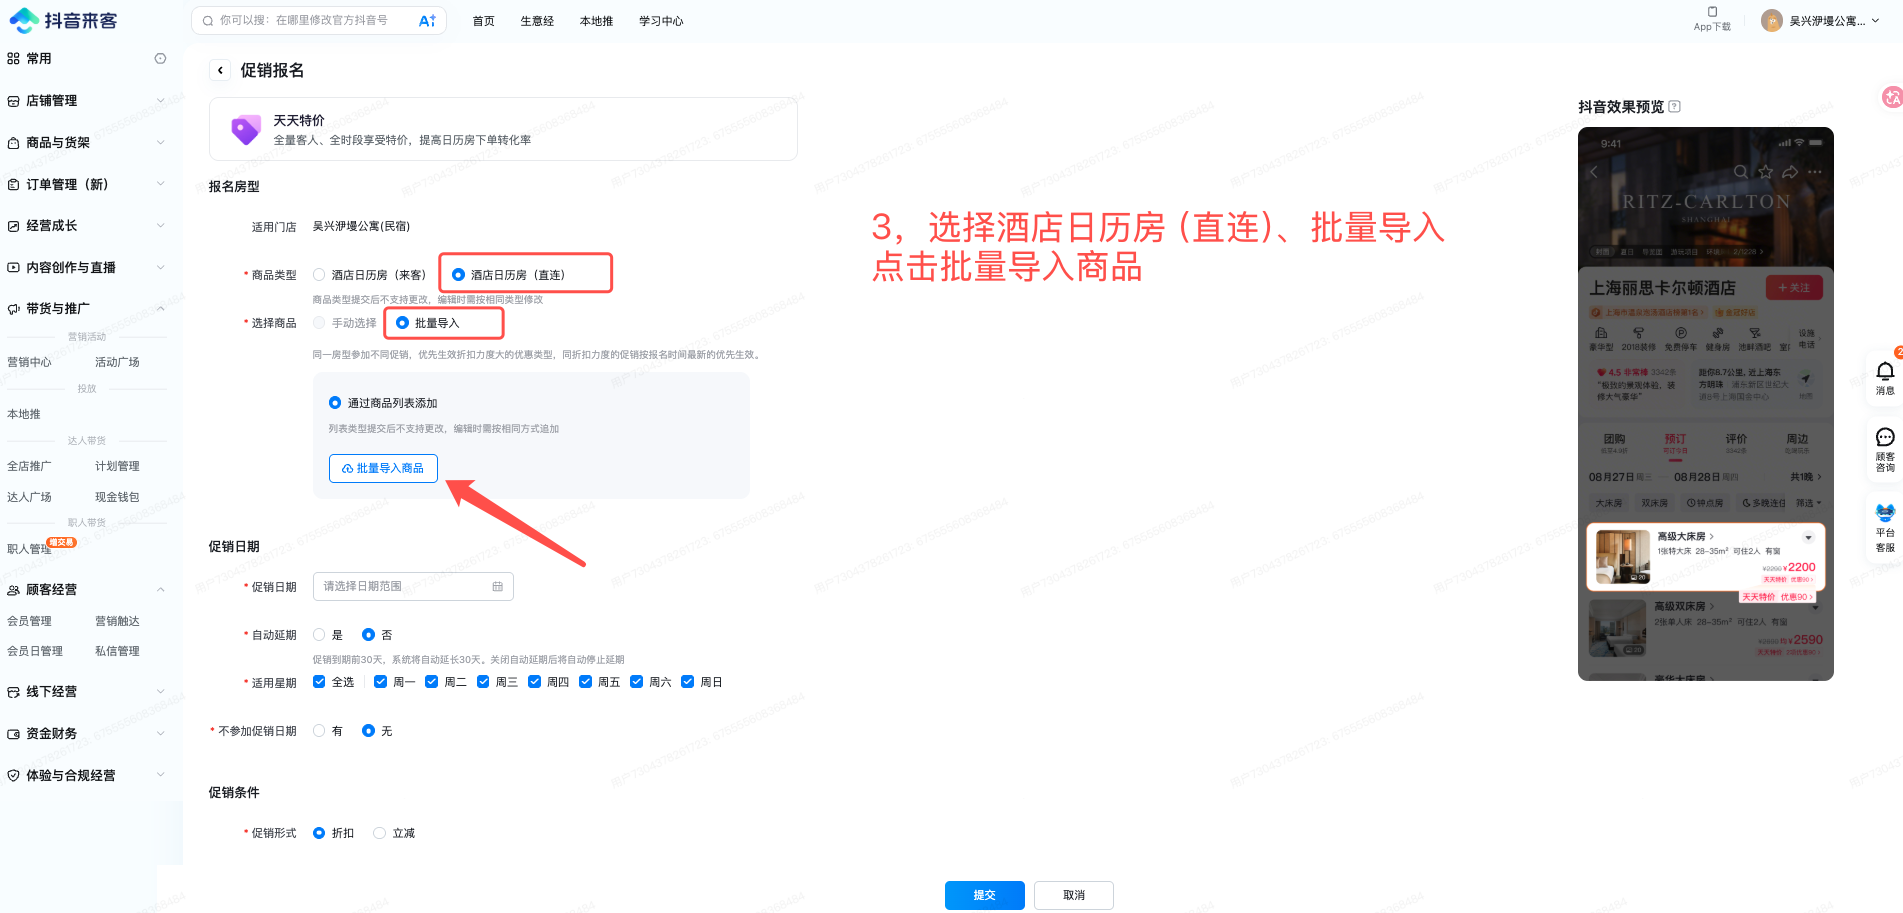Click the 内容创作与直播 sidebar icon
The height and width of the screenshot is (913, 1903).
(13, 268)
